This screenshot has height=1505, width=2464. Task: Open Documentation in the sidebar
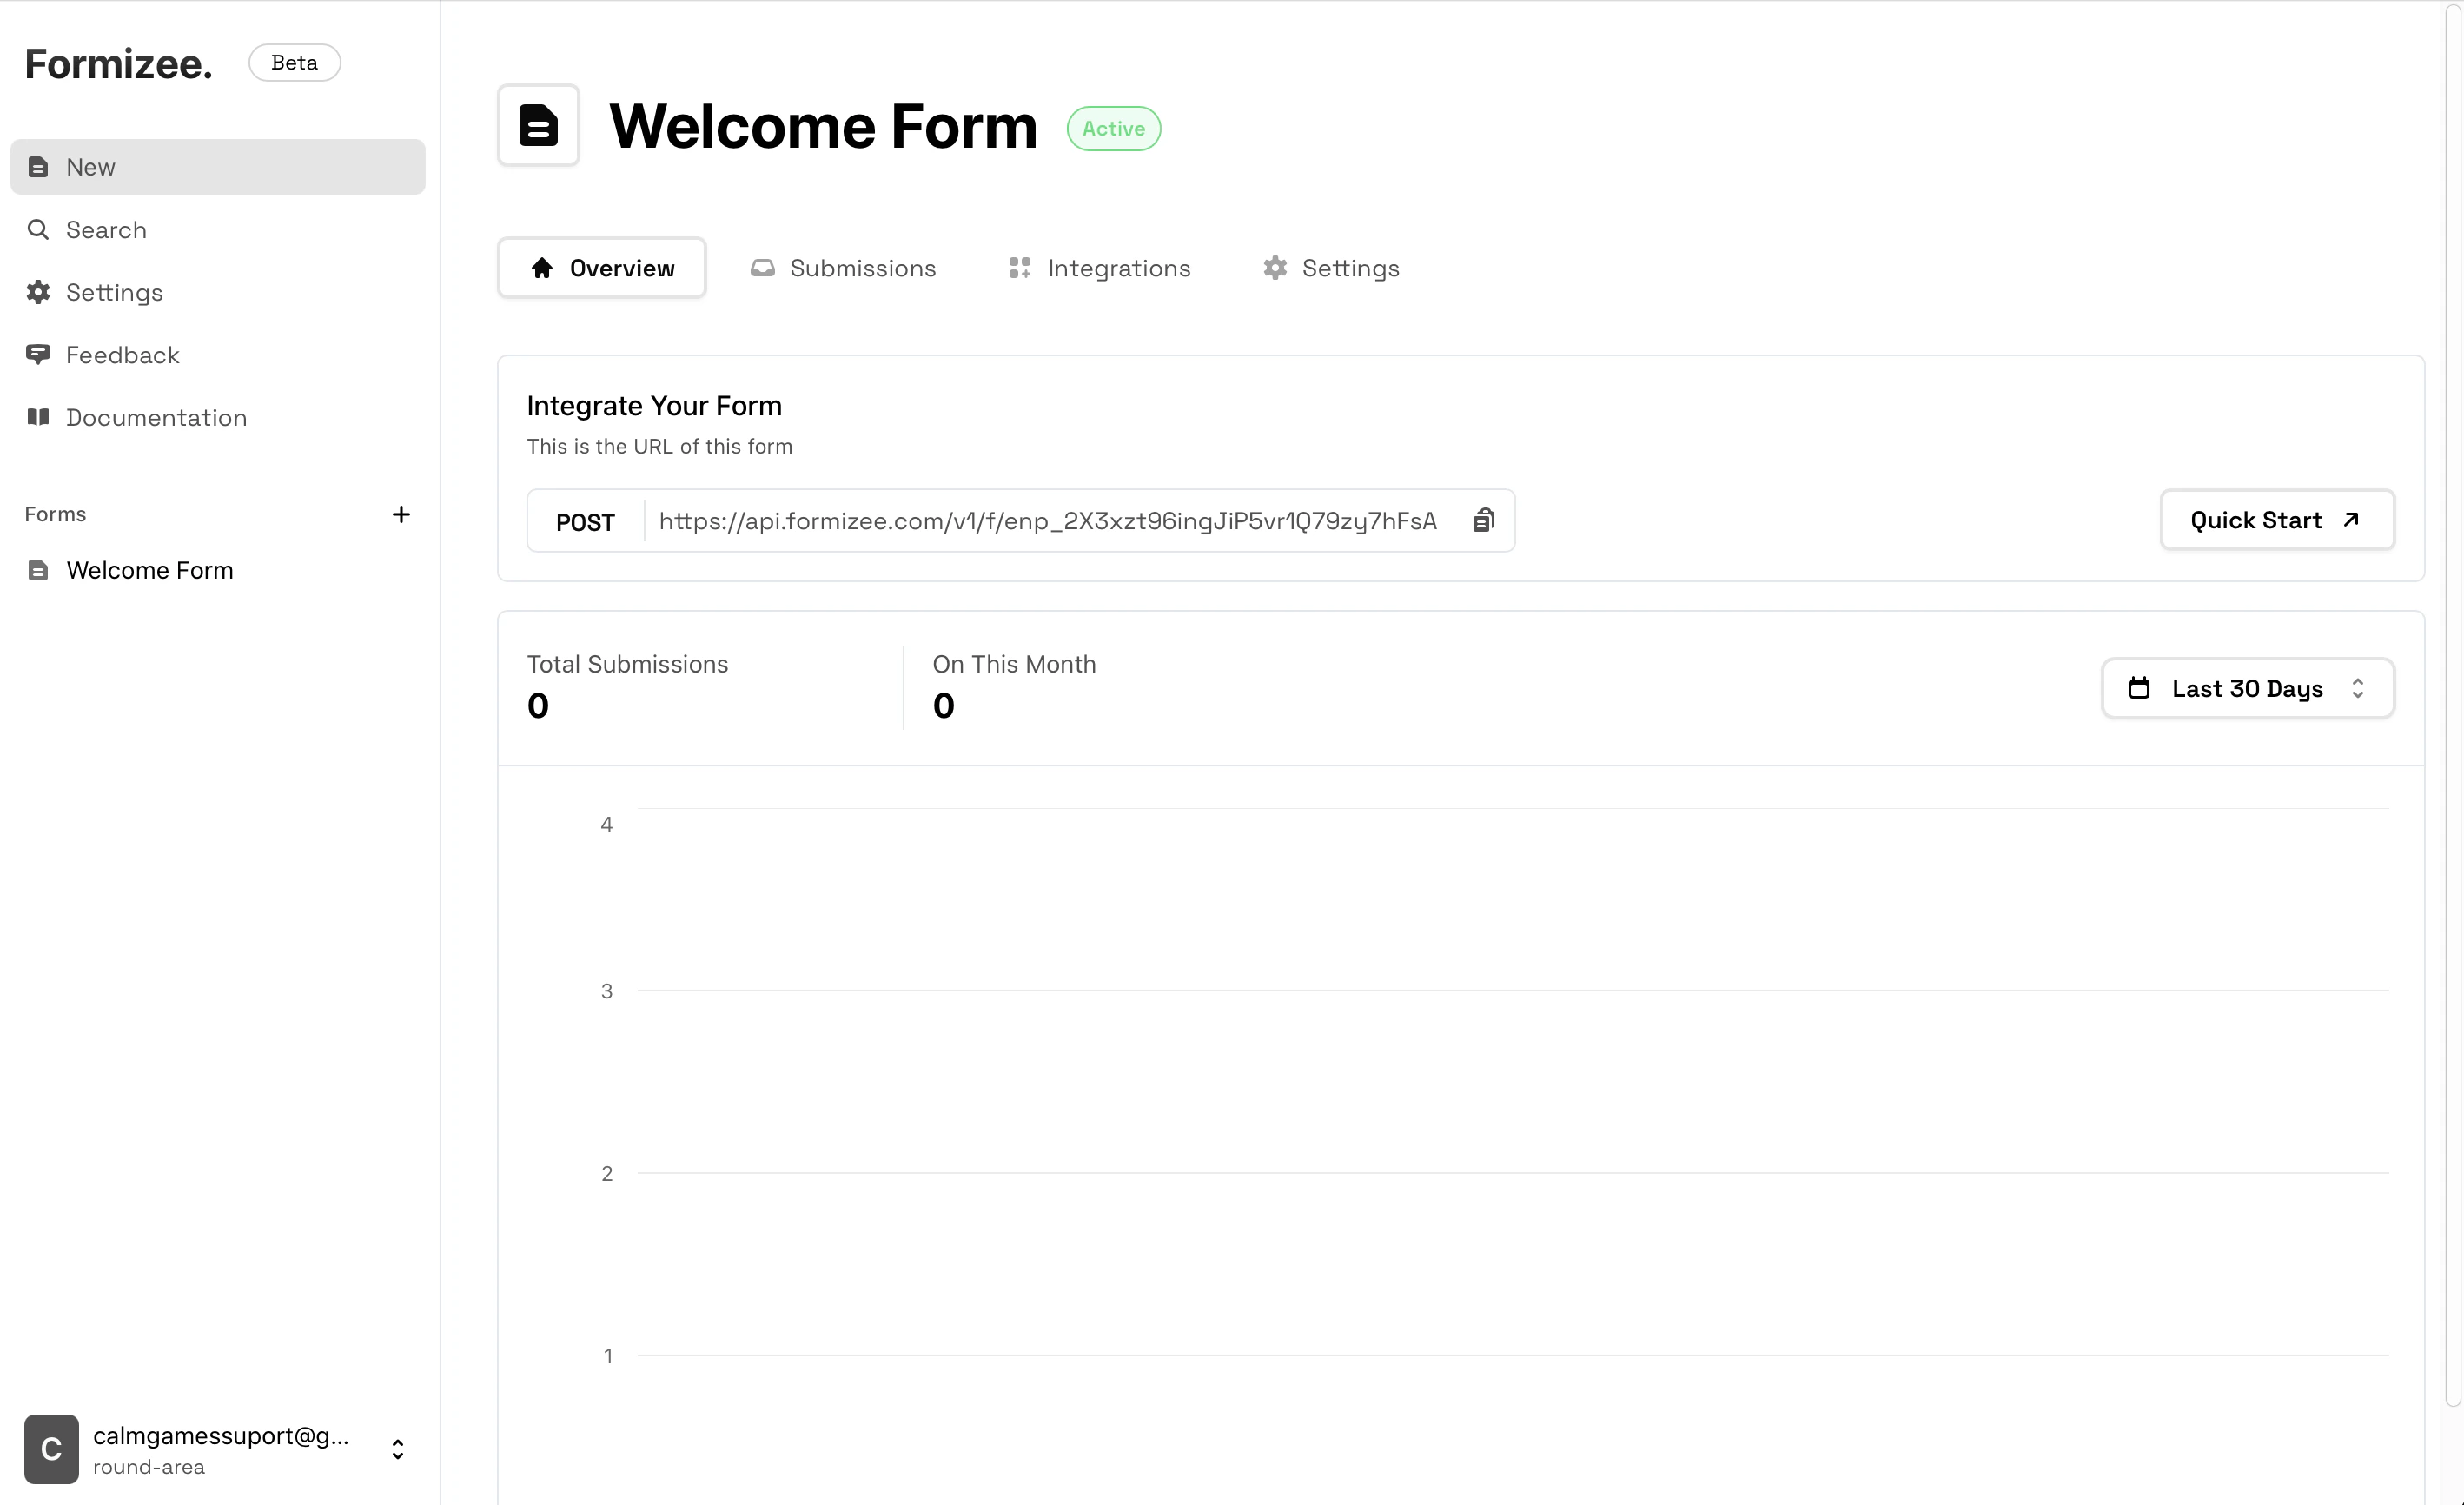[x=218, y=417]
